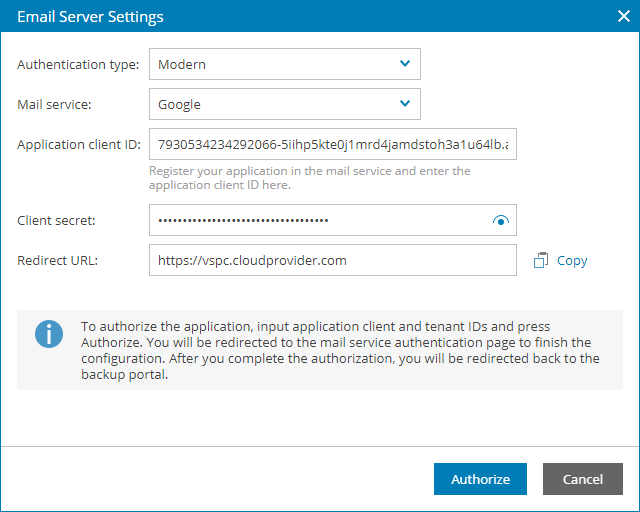Image resolution: width=640 pixels, height=512 pixels.
Task: Click the 'Register your application' hint text
Action: 309,178
